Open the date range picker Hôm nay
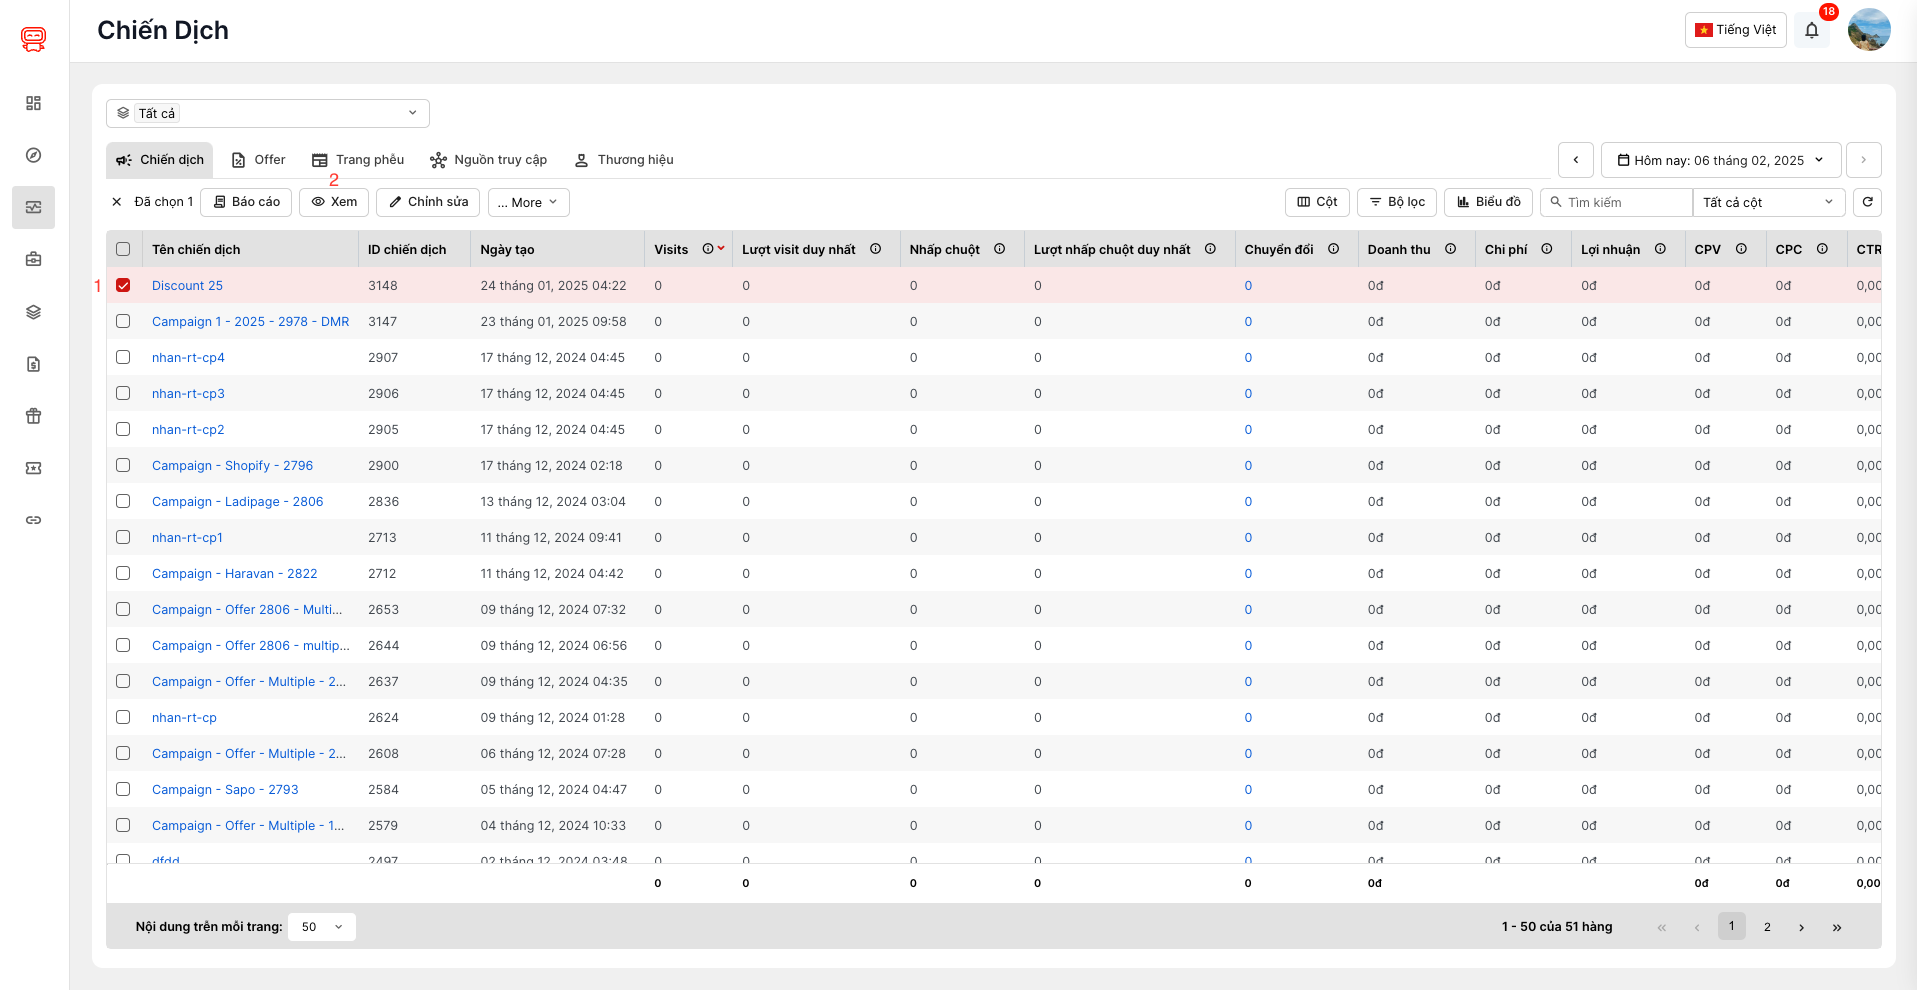1917x990 pixels. [x=1720, y=160]
